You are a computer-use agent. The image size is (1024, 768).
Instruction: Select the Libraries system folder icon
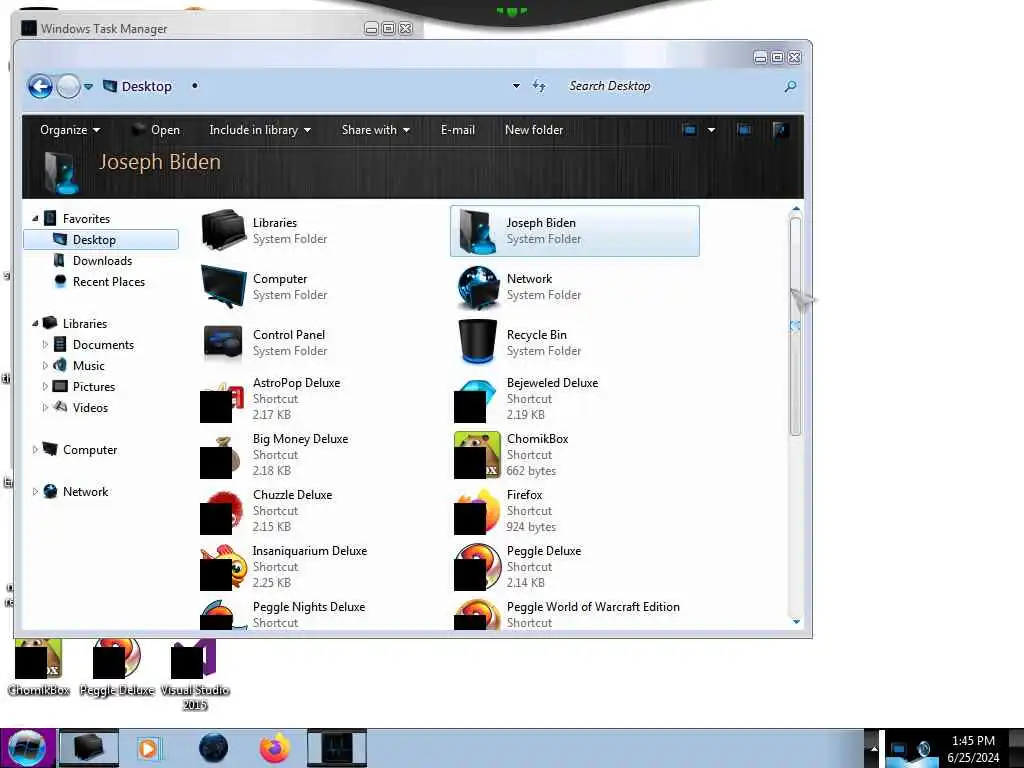[224, 230]
